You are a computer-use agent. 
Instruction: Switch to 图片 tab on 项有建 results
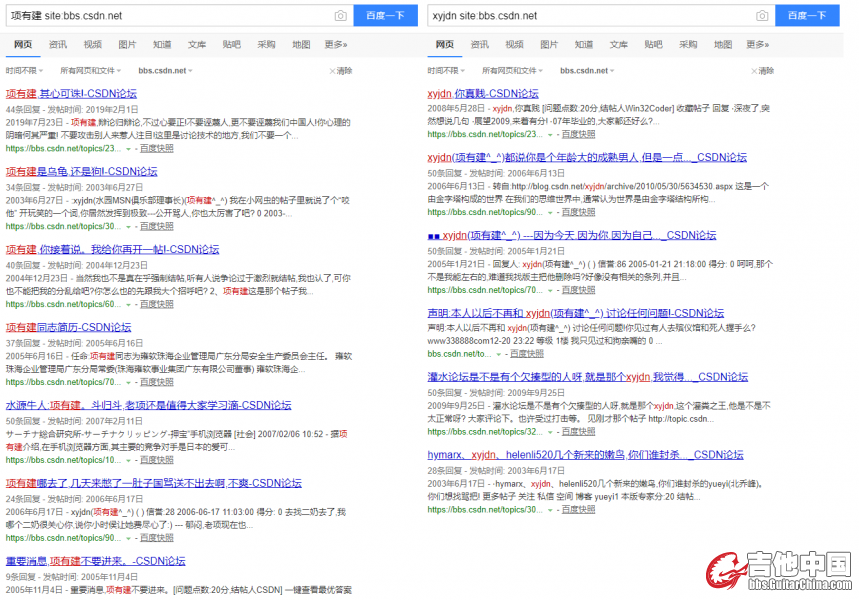(127, 44)
